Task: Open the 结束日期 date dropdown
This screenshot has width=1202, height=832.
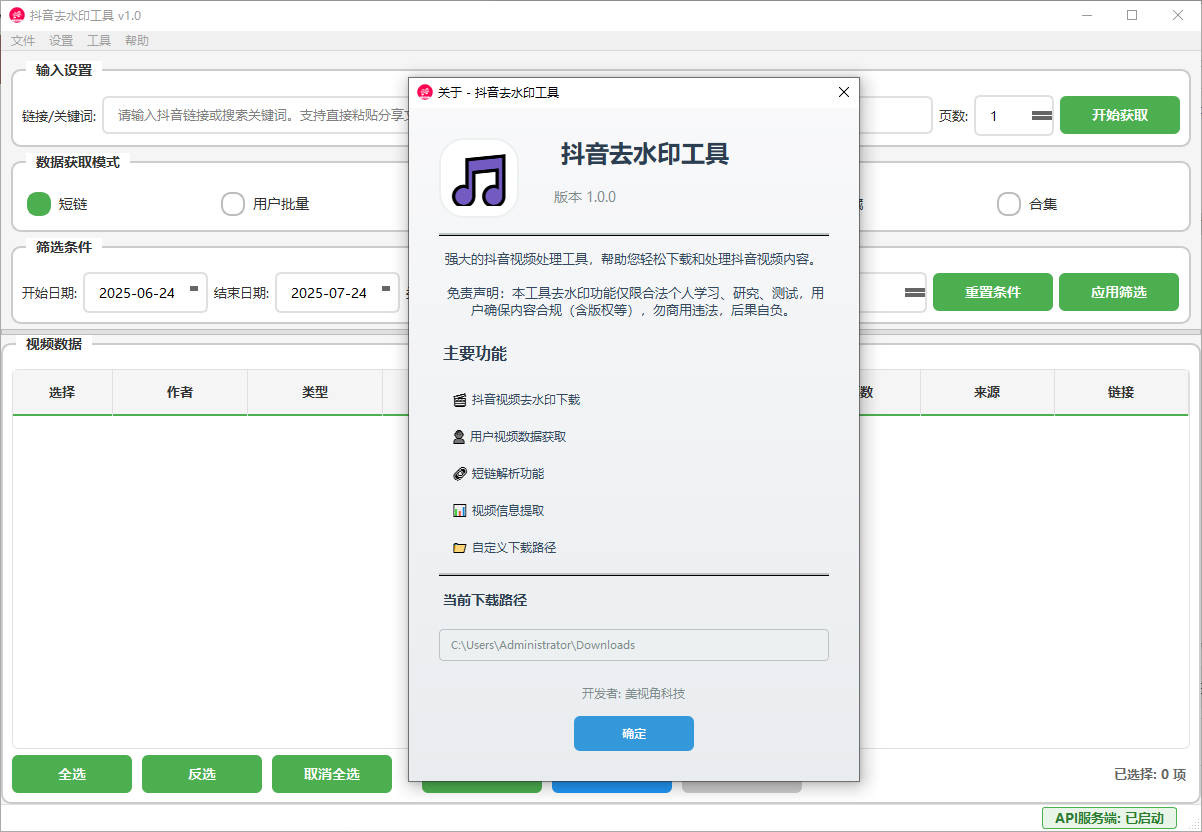Action: 386,289
